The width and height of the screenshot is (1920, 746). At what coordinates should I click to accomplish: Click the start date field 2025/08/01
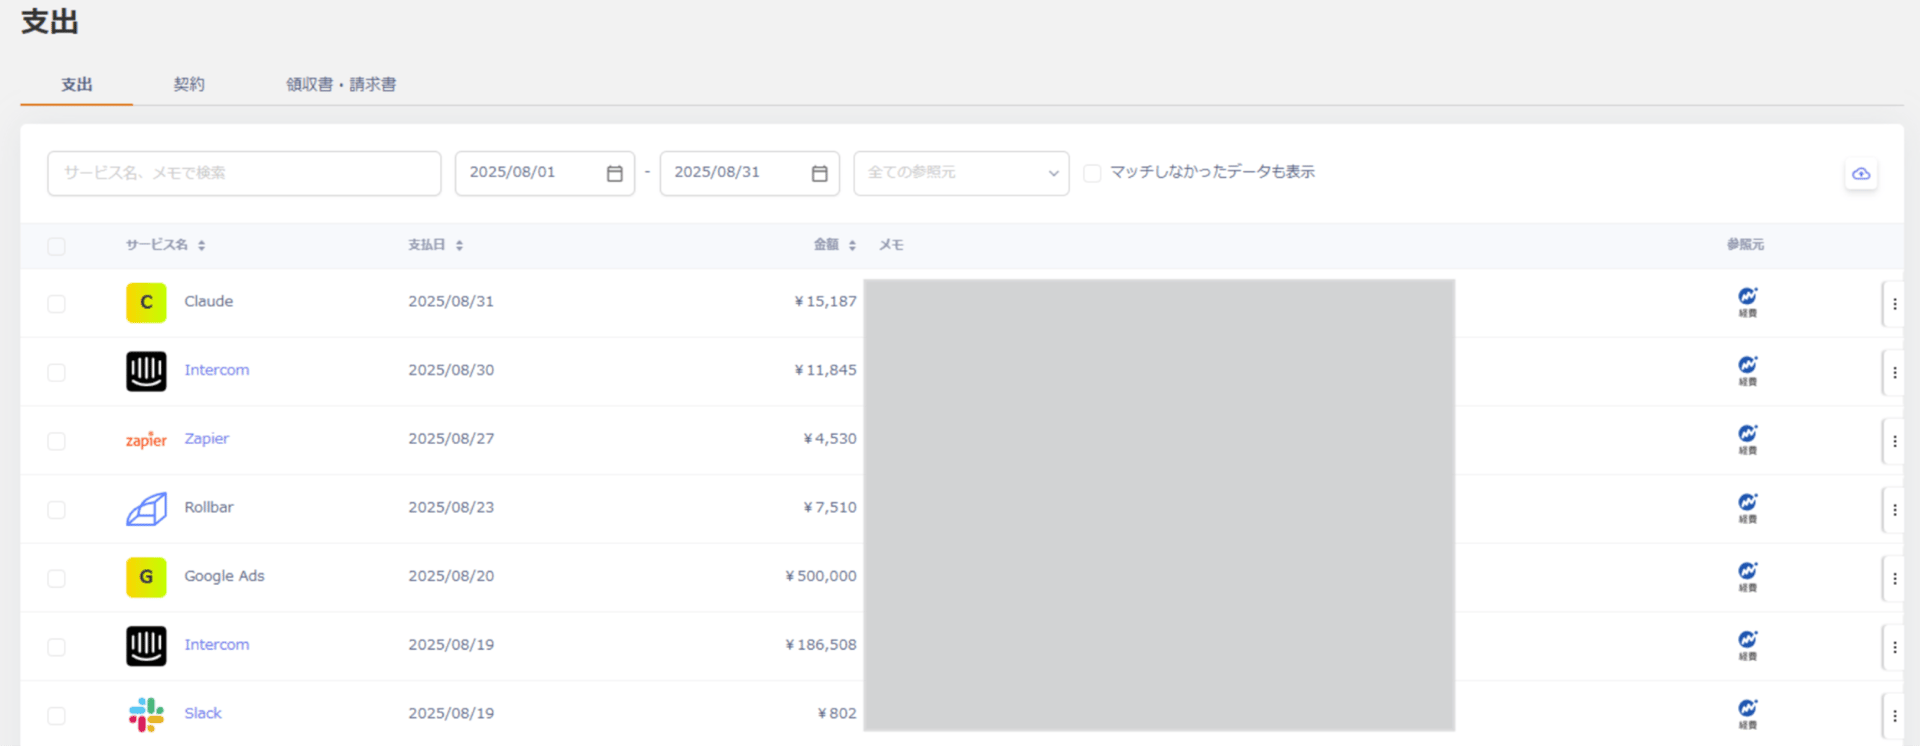(545, 173)
